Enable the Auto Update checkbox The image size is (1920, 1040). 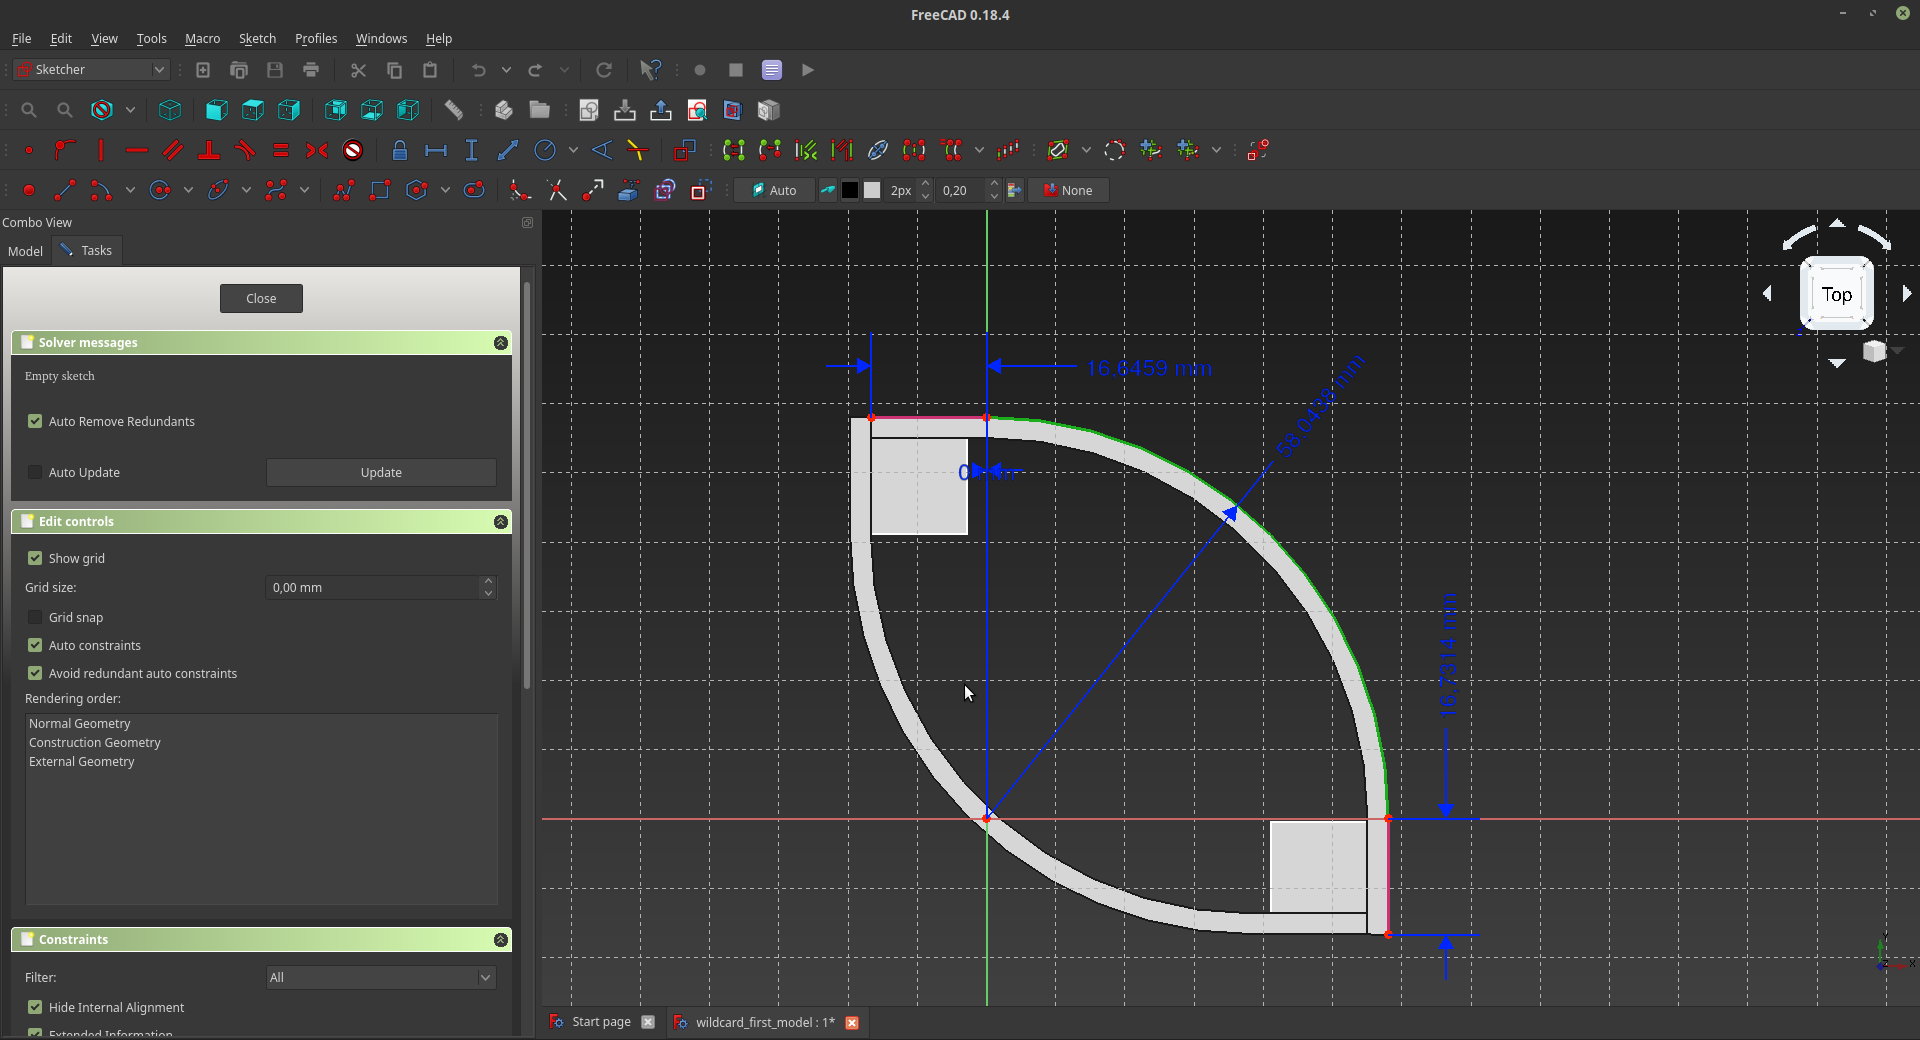click(35, 472)
